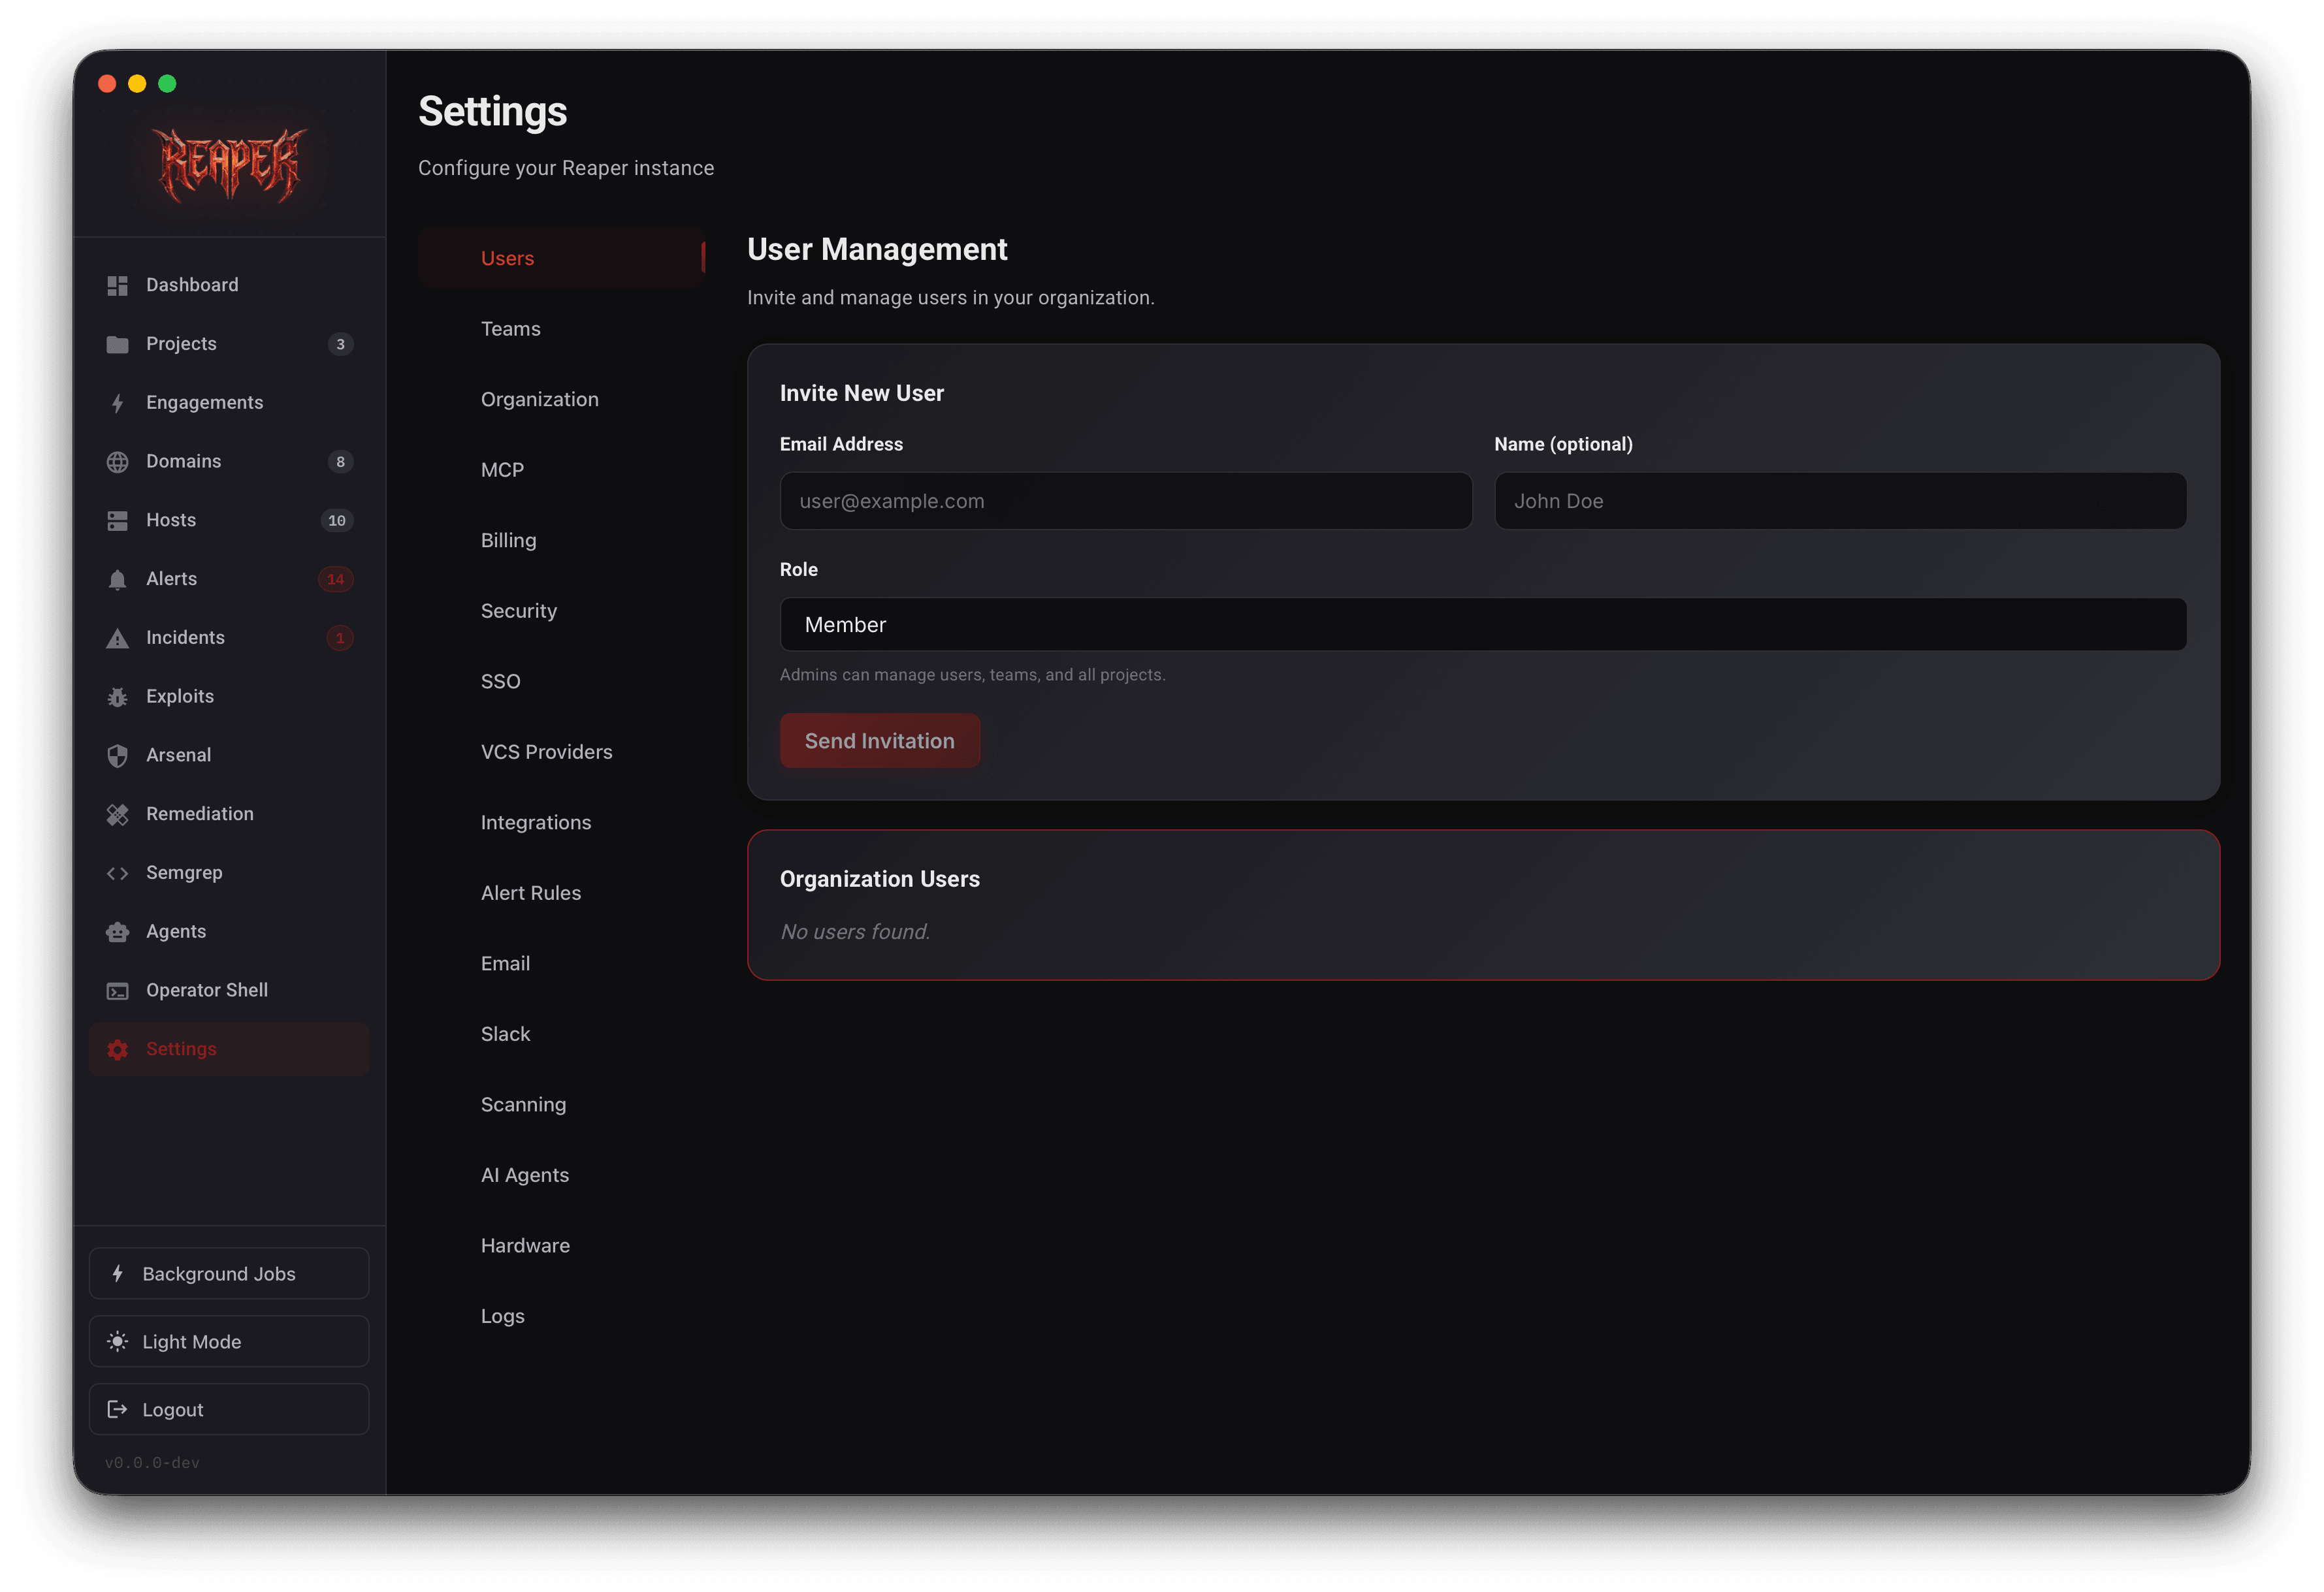The height and width of the screenshot is (1592, 2324).
Task: Click the Settings gear icon
Action: (117, 1049)
